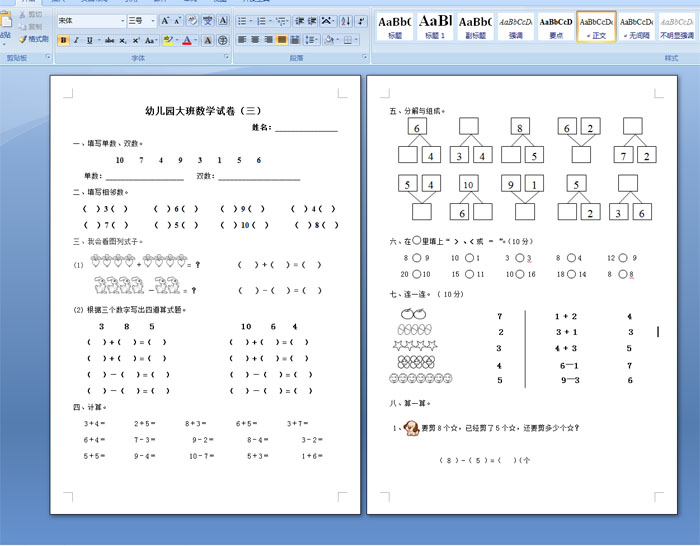This screenshot has width=700, height=546.
Task: Click Decrease Indent icon
Action: 300,21
